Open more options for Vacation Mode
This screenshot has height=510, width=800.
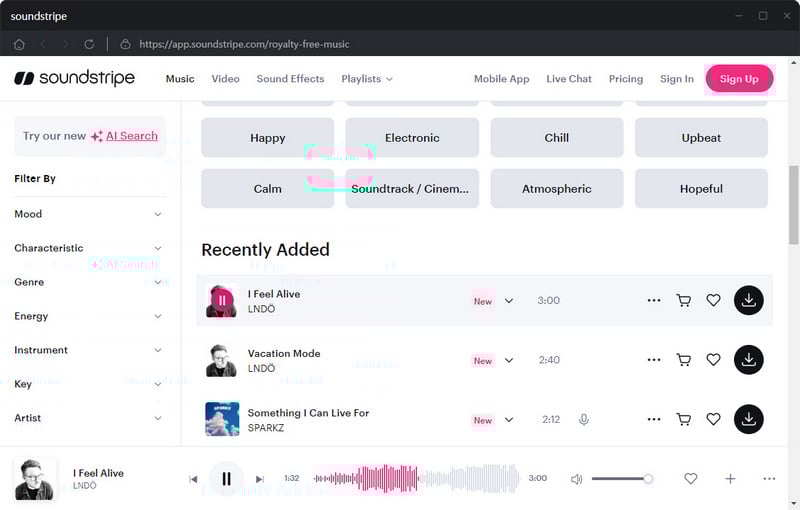pyautogui.click(x=654, y=360)
